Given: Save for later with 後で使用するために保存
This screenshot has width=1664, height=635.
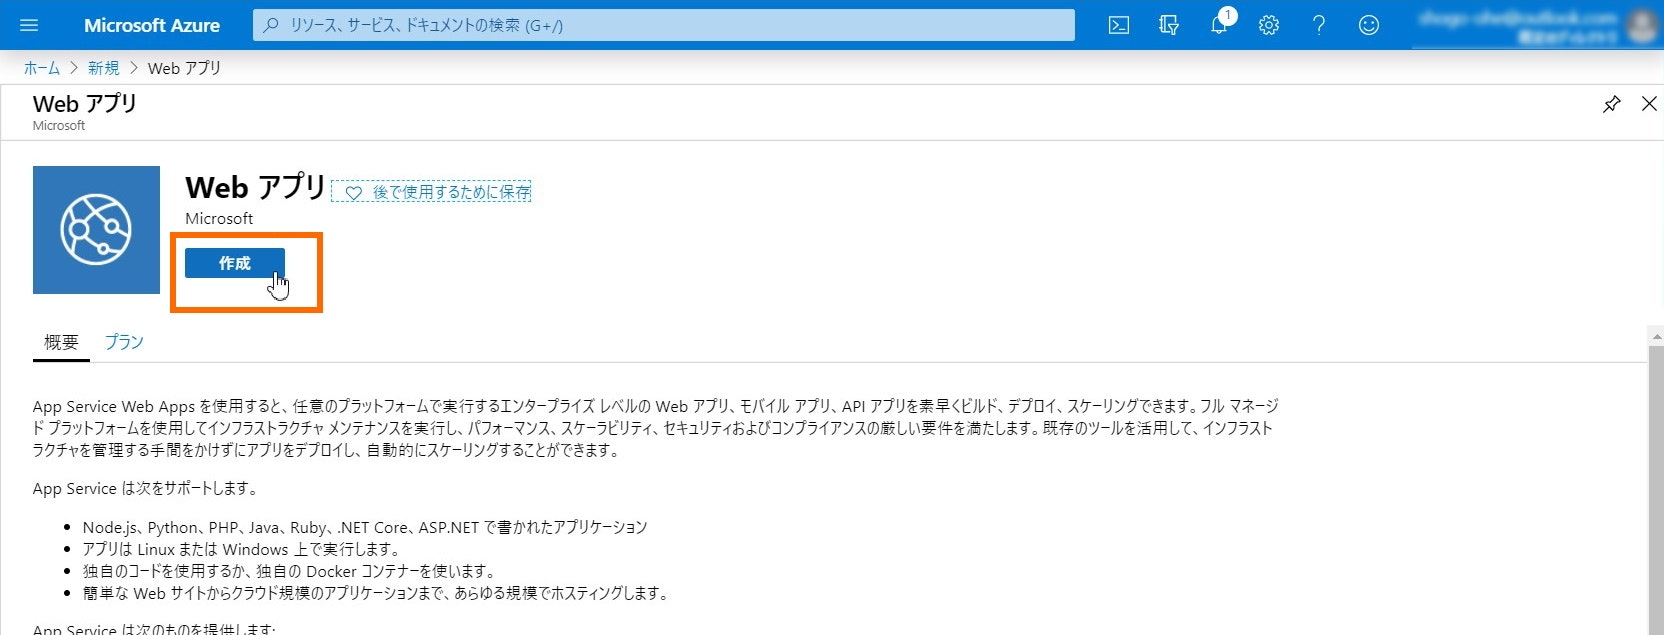Looking at the screenshot, I should point(431,192).
